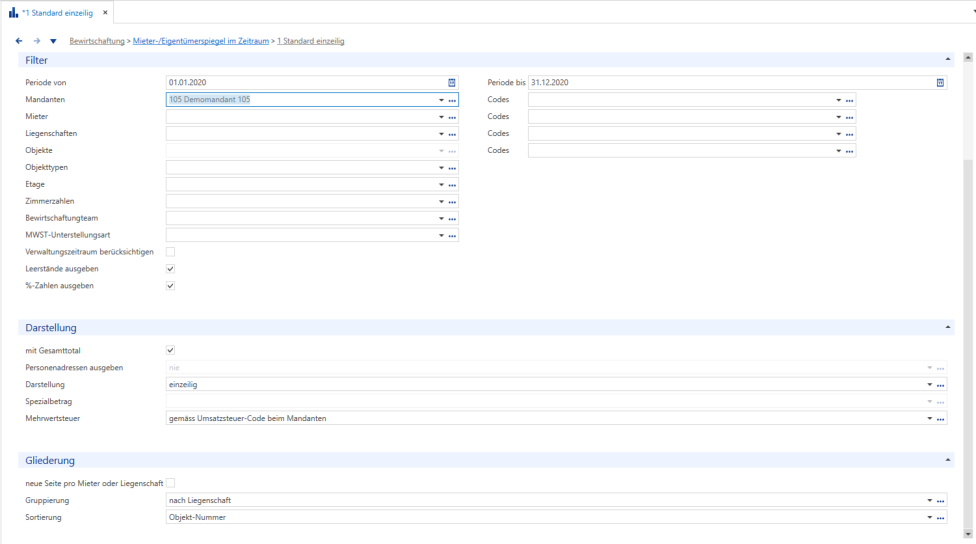Click scrollbar down arrow at right edge
The image size is (976, 544).
coord(968,534)
